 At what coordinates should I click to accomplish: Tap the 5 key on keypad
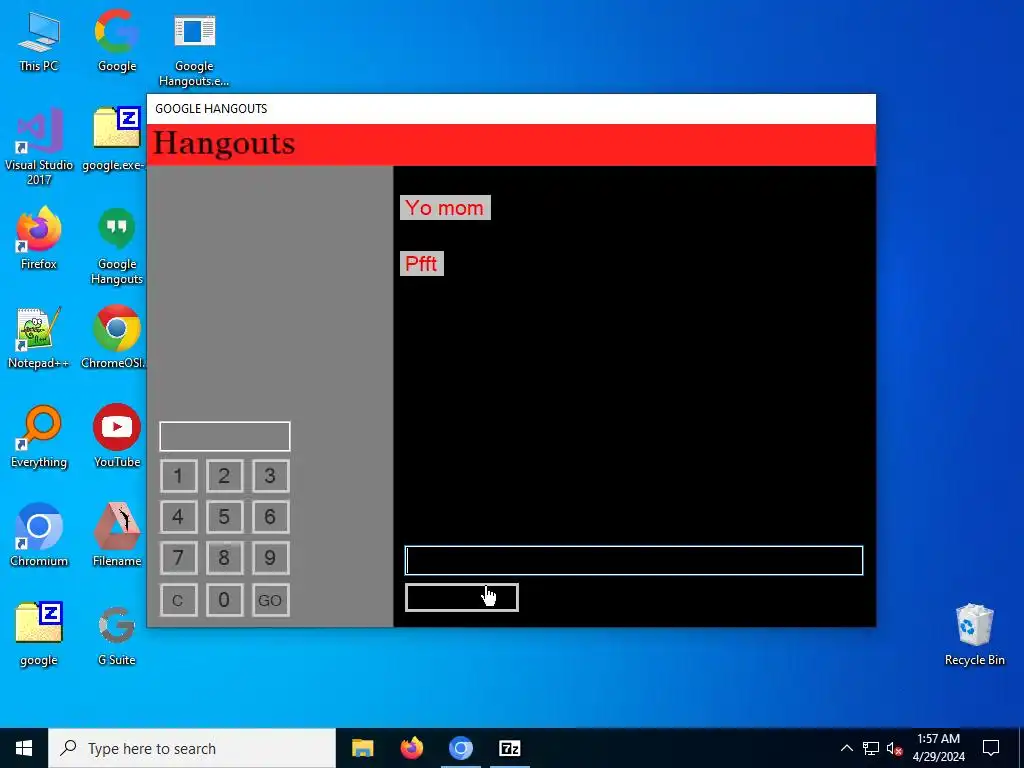pos(224,517)
